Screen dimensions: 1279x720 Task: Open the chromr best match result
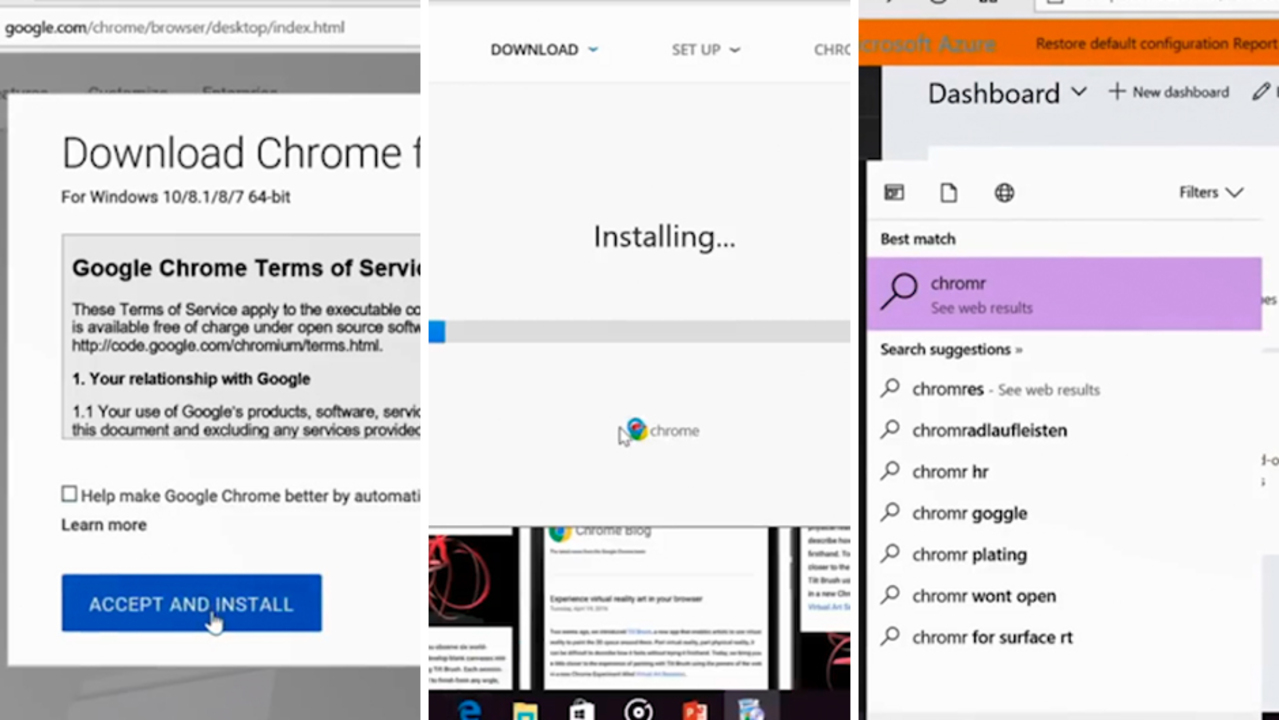(x=1063, y=294)
